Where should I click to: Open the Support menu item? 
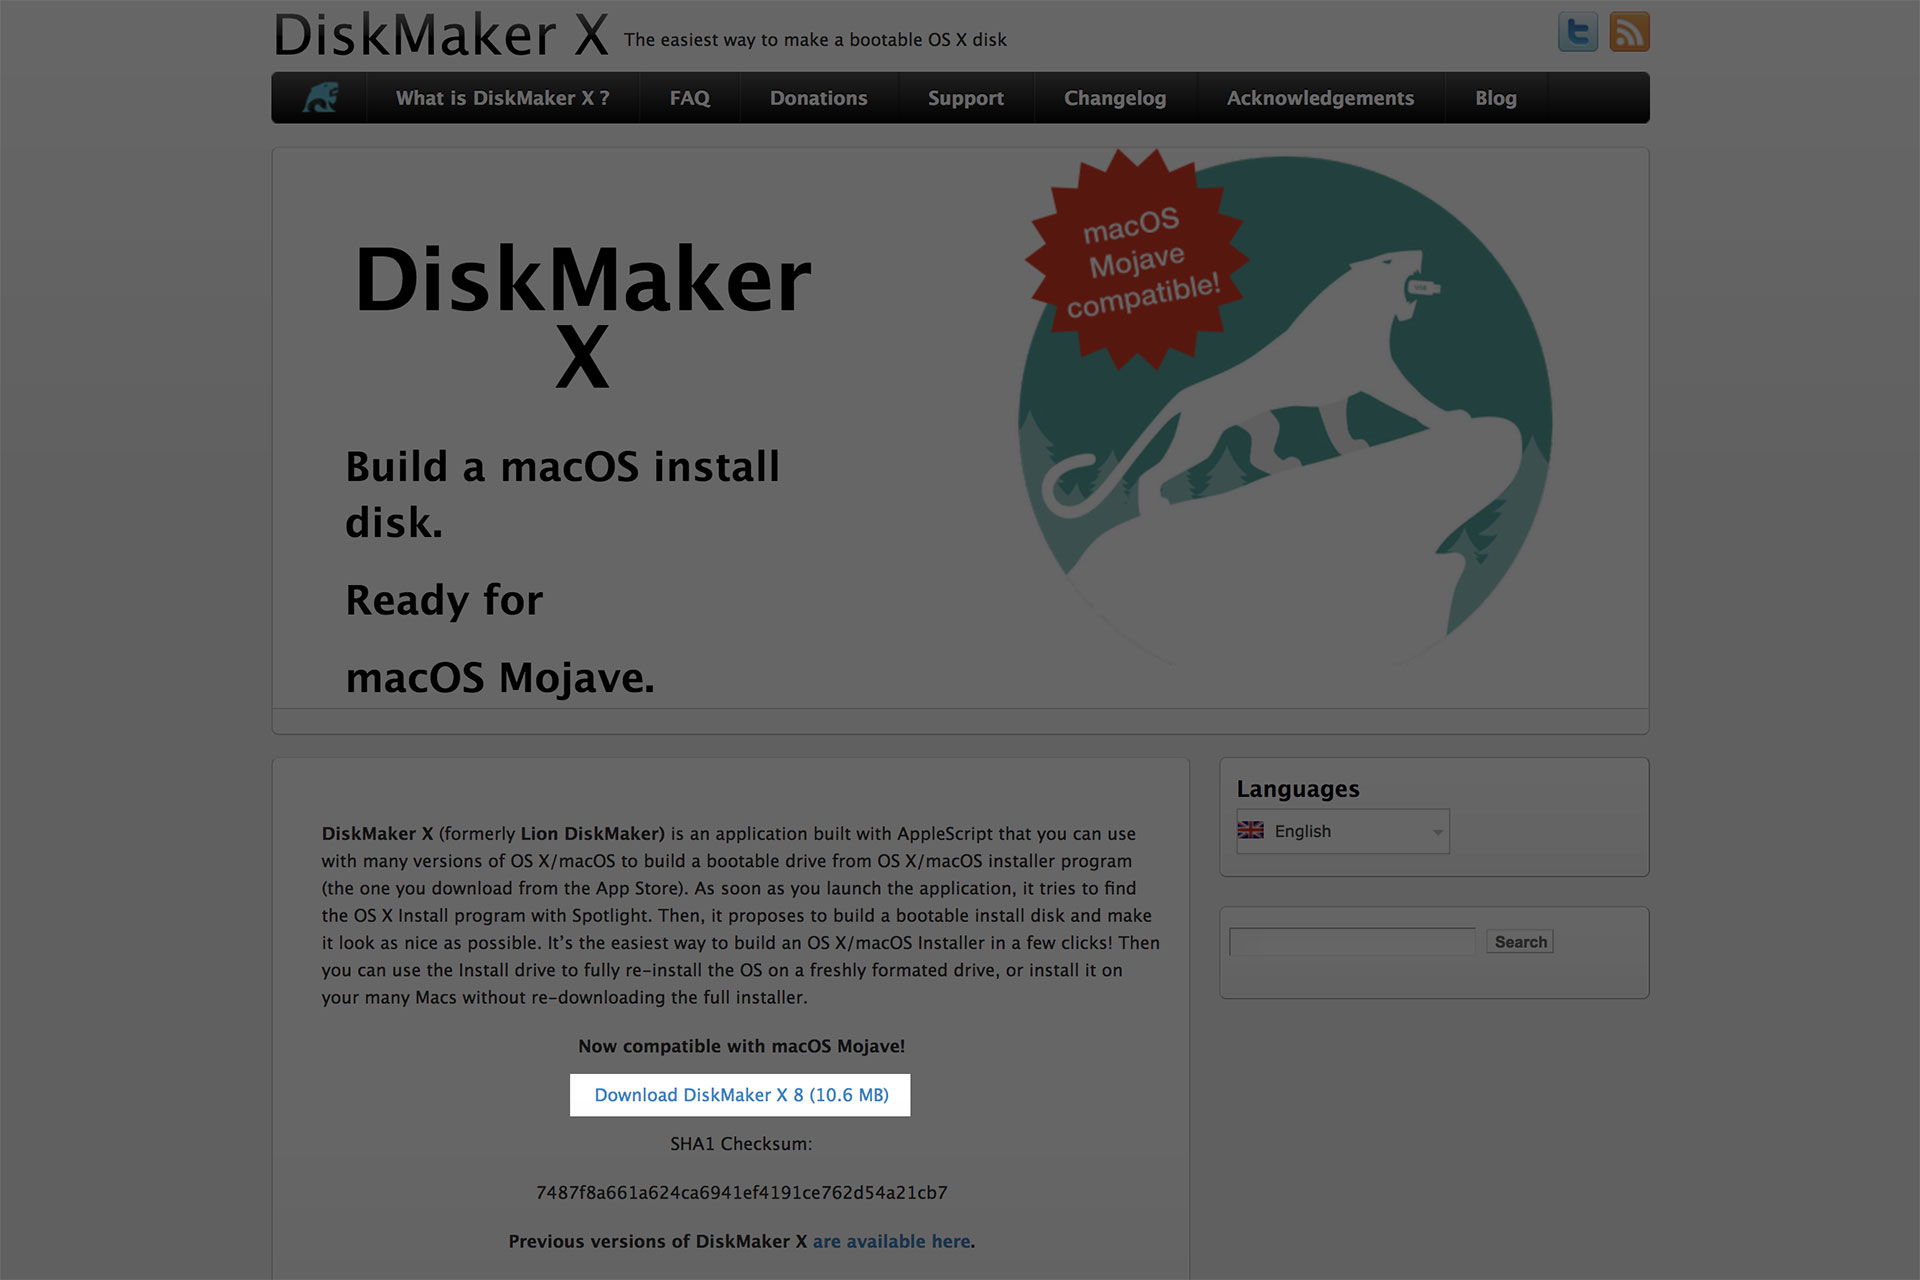point(966,98)
